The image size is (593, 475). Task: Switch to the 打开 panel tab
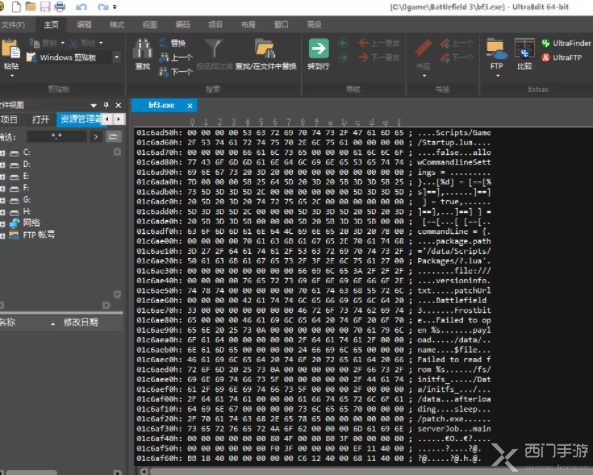pos(40,120)
